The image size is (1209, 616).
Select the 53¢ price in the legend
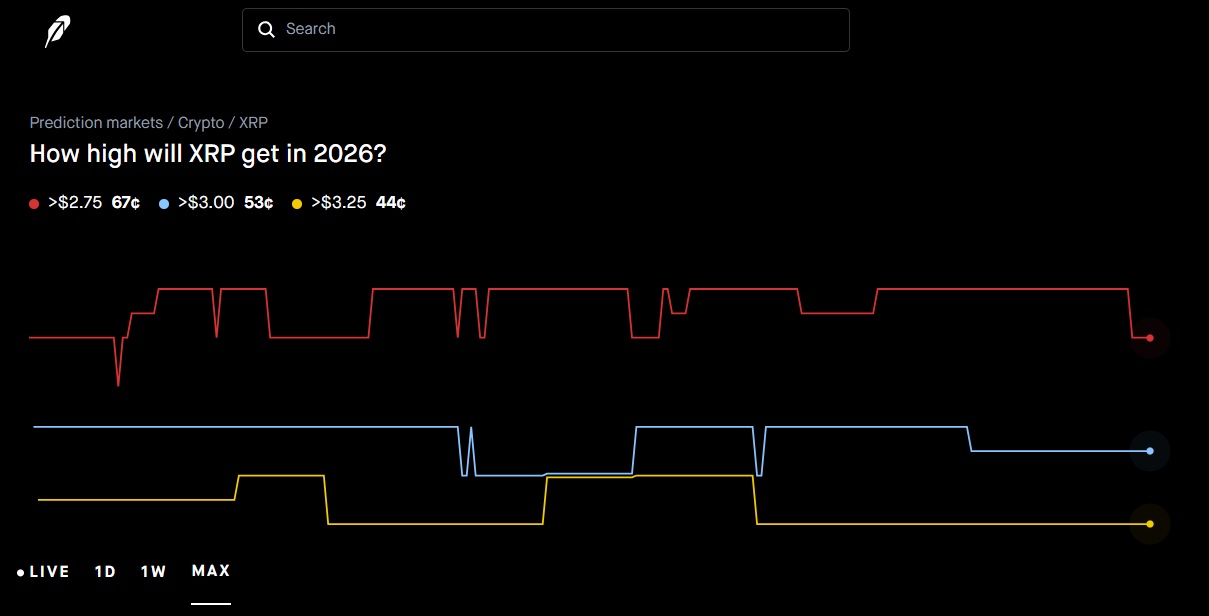pos(259,203)
